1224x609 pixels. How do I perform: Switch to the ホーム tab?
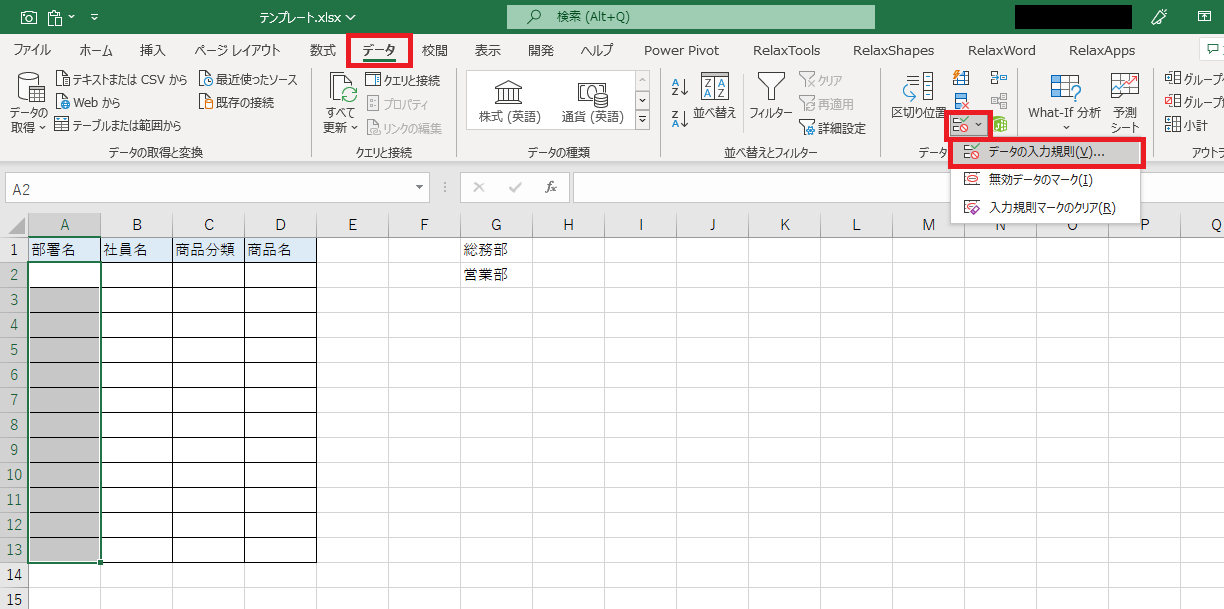pyautogui.click(x=96, y=50)
